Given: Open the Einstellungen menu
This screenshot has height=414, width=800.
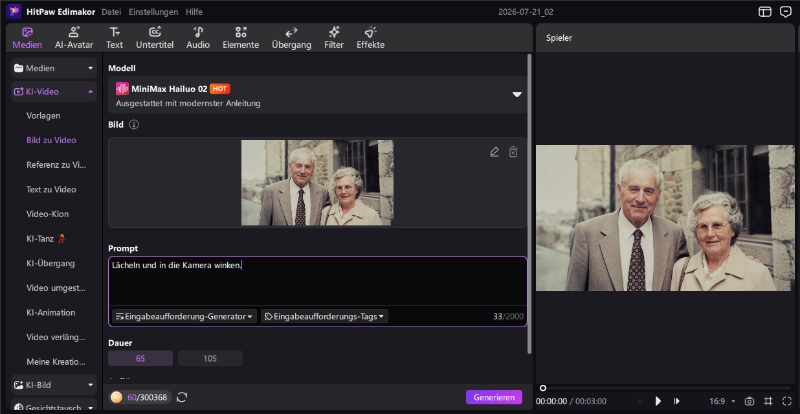Looking at the screenshot, I should point(153,12).
